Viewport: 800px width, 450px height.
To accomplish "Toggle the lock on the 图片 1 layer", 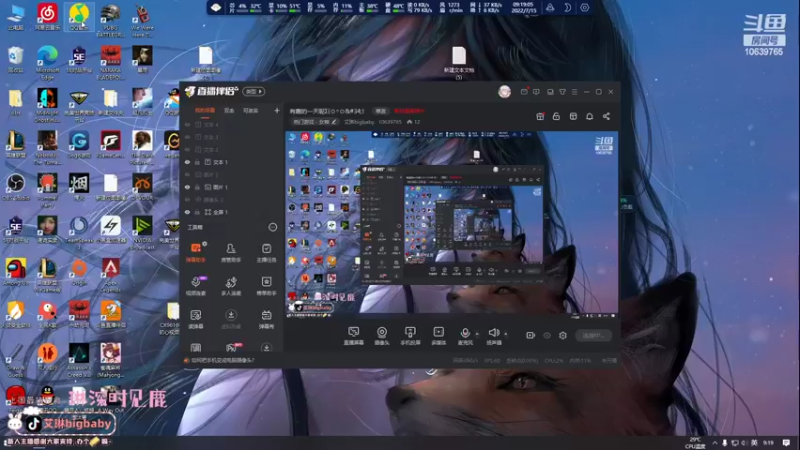I will [x=197, y=187].
